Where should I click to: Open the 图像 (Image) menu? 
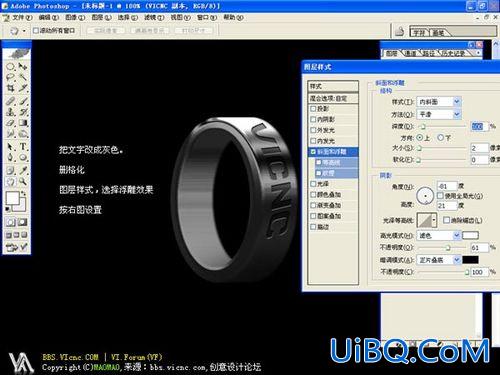pos(75,17)
